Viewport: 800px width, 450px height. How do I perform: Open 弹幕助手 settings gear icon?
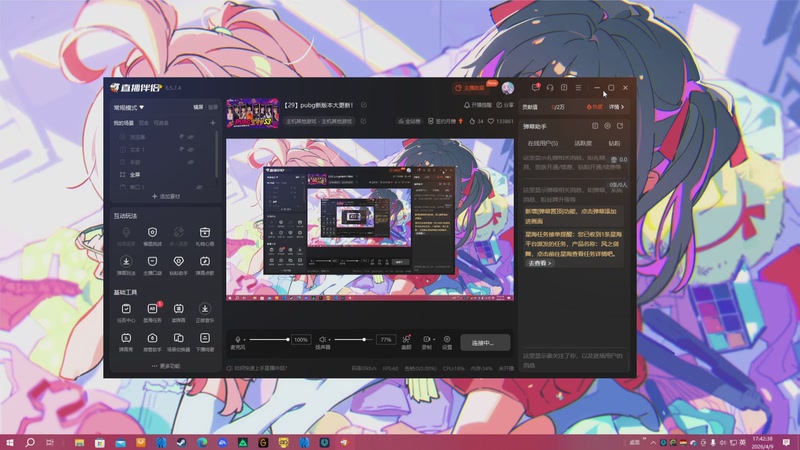[607, 126]
